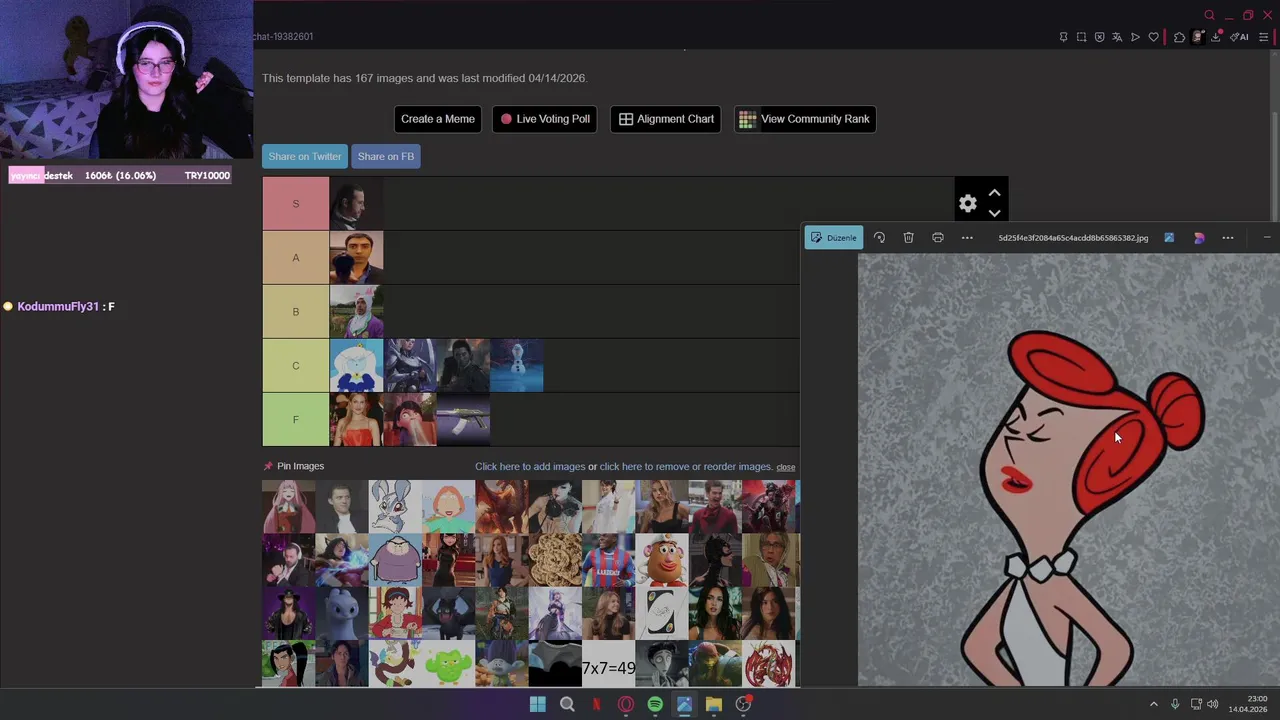The height and width of the screenshot is (720, 1280).
Task: Open ad blocker shield icon
Action: pos(1099,37)
